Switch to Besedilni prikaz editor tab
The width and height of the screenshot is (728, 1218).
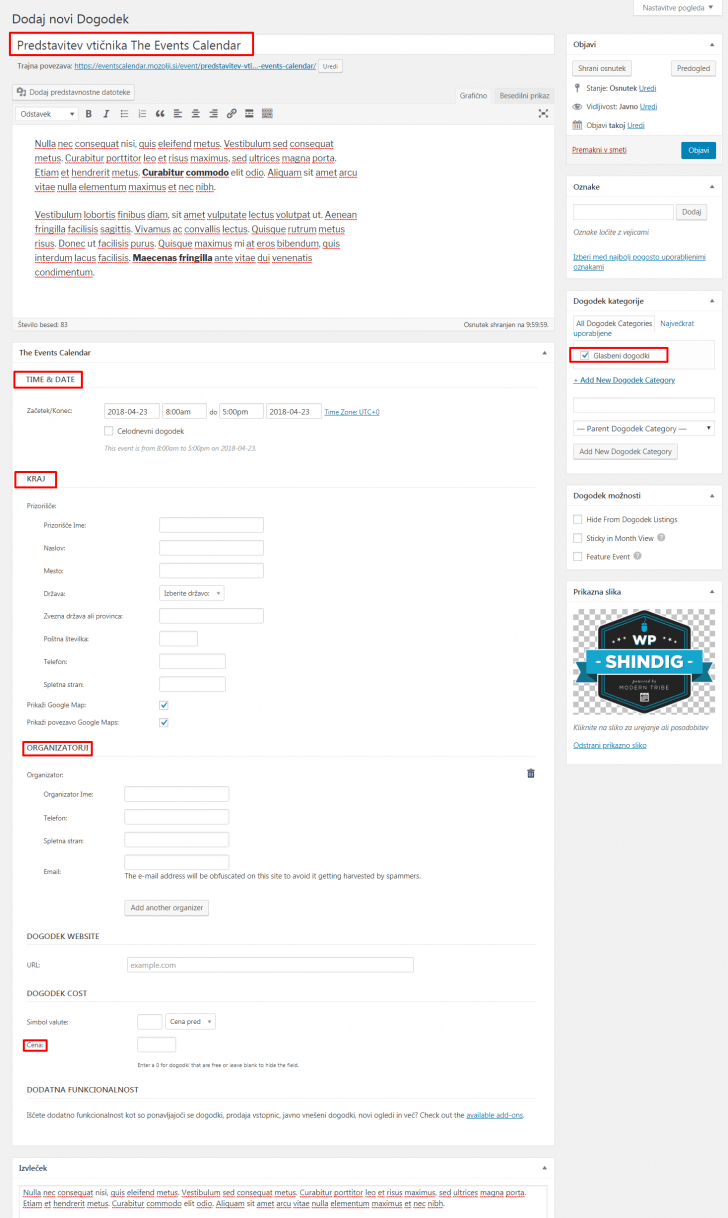pyautogui.click(x=525, y=95)
